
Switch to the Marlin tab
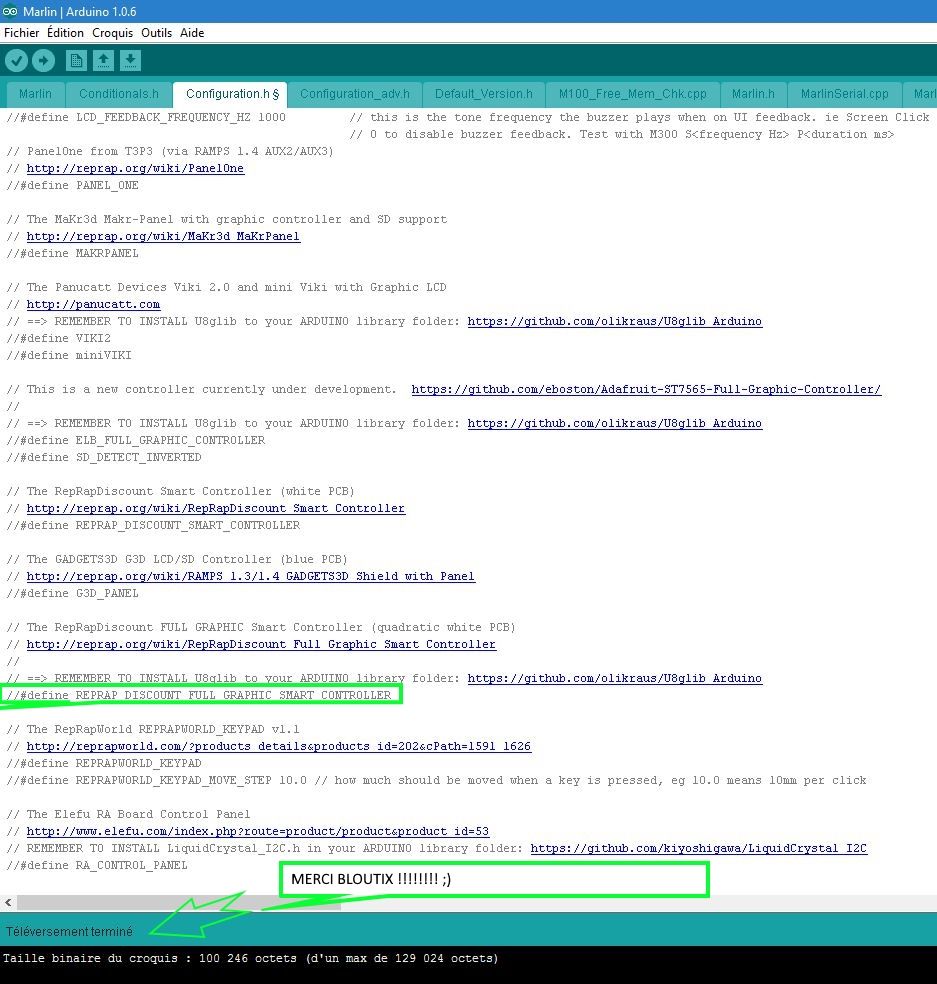[x=35, y=94]
